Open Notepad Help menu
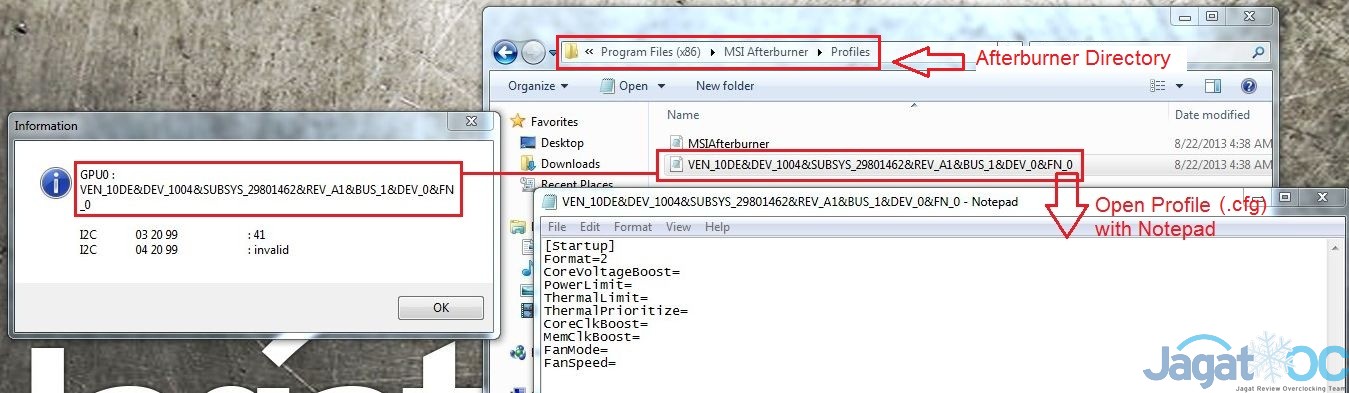Image resolution: width=1349 pixels, height=393 pixels. [x=717, y=227]
